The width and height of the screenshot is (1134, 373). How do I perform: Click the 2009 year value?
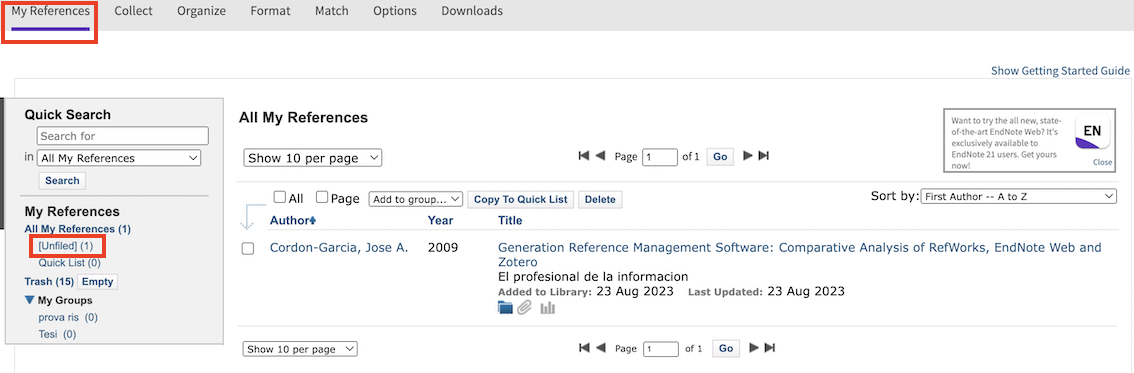443,248
